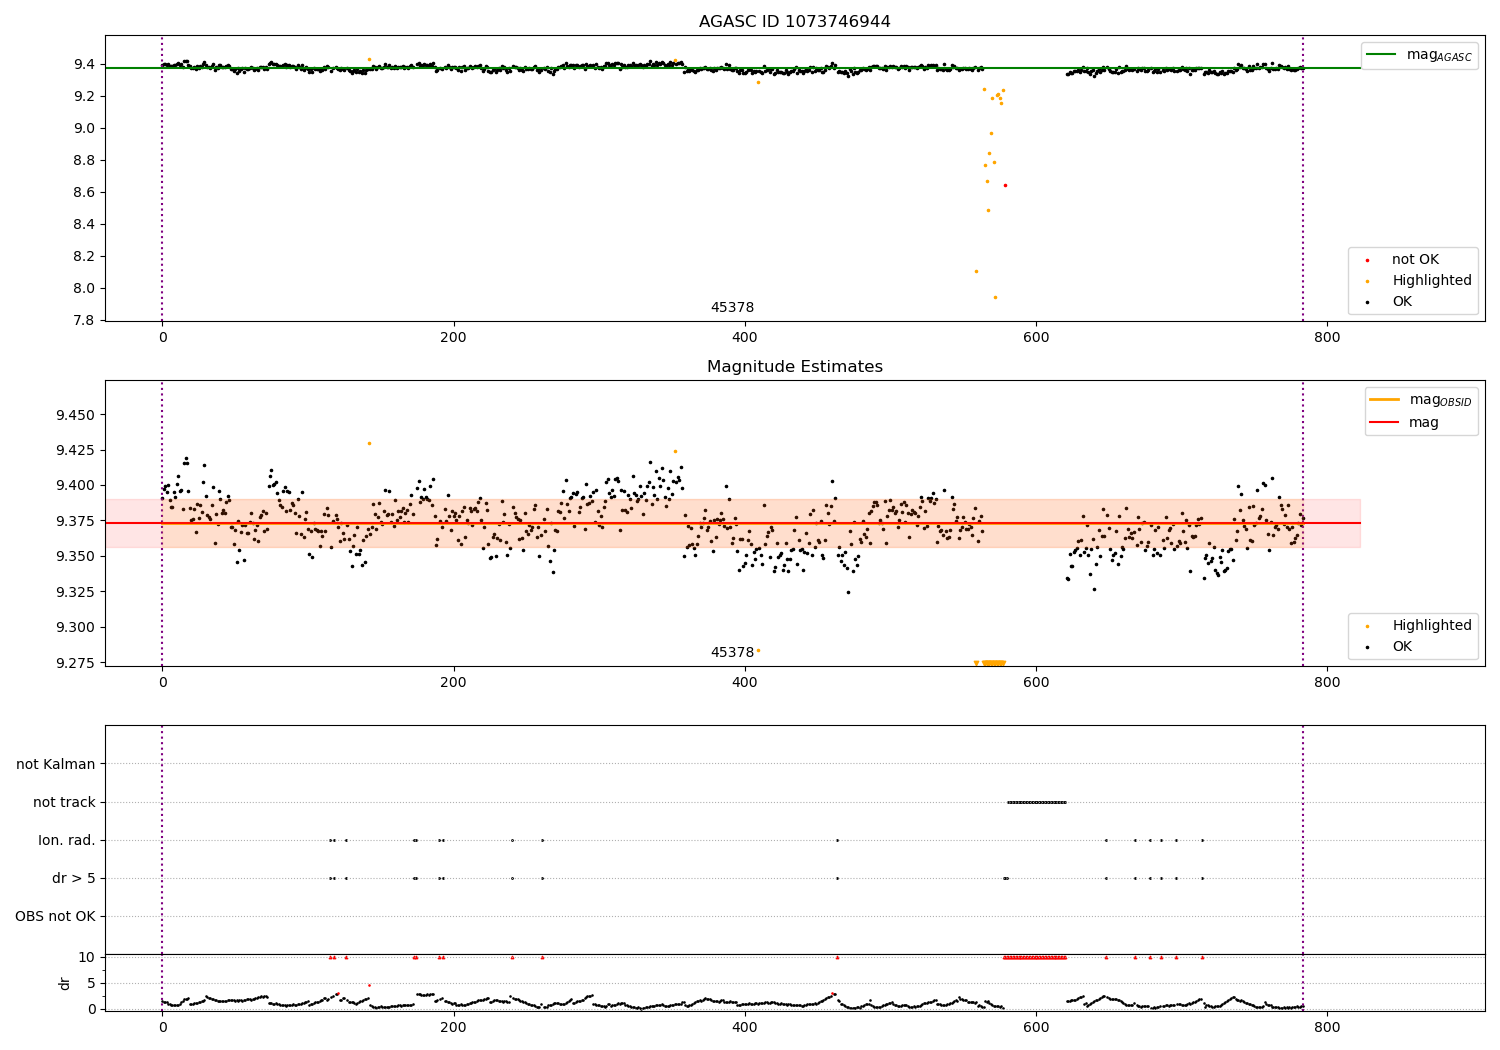
Task: Click the 8.0 tick on top plot
Action: [84, 289]
